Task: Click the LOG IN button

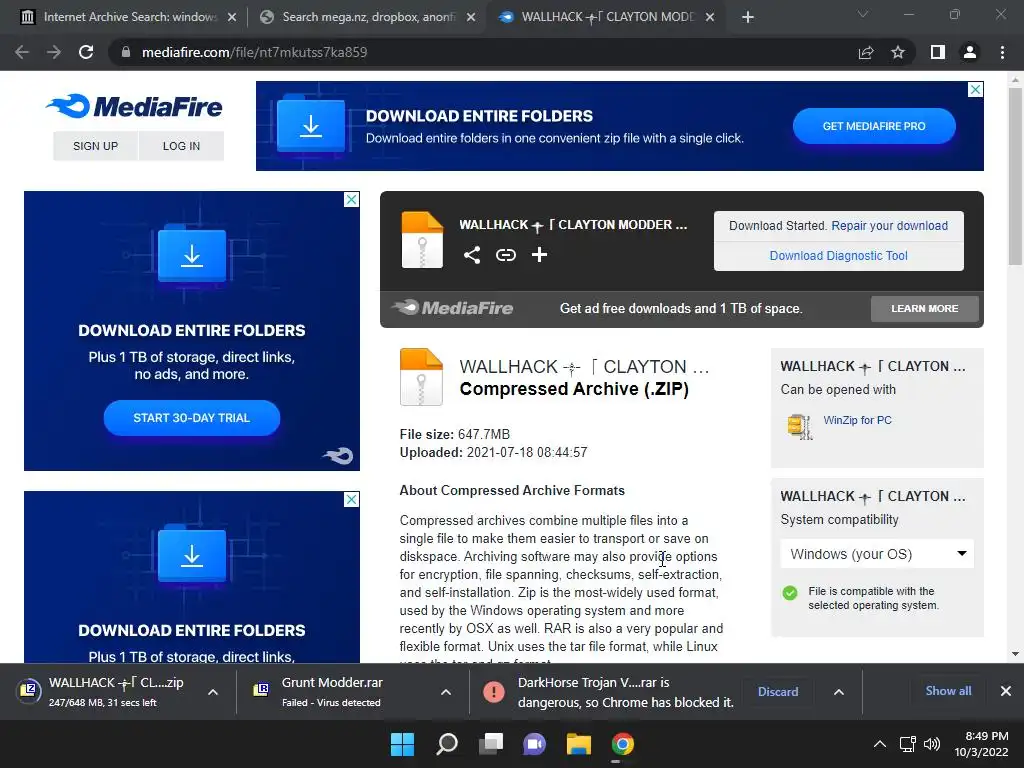Action: pos(181,146)
